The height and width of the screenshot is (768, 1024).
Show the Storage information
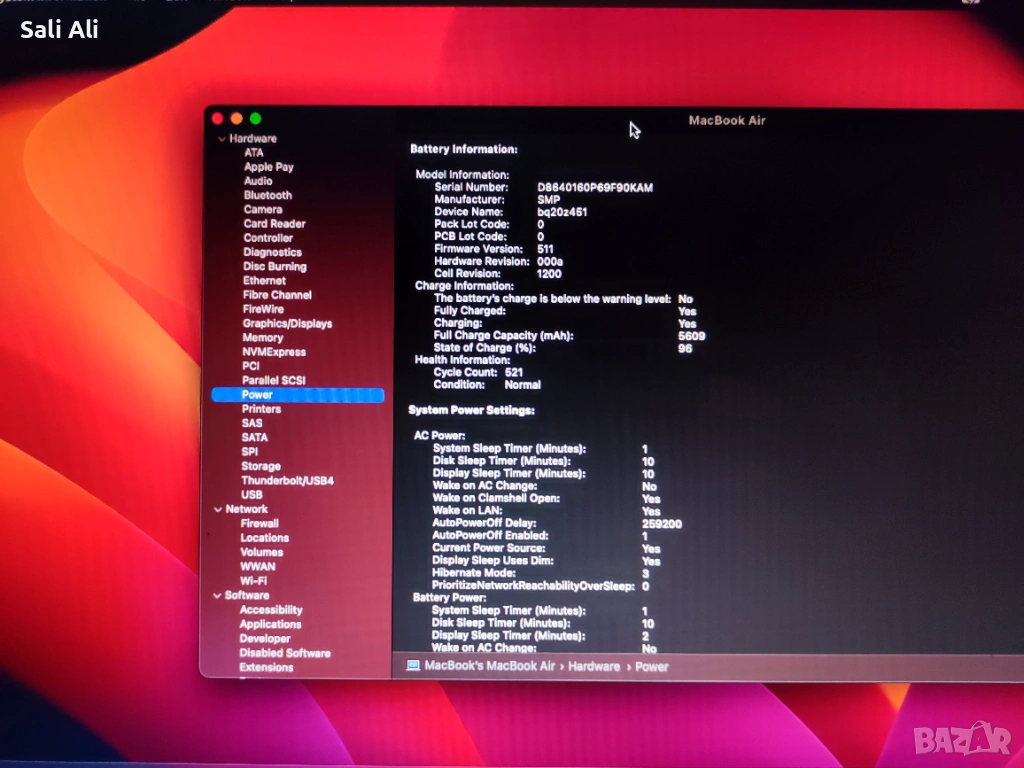pos(260,466)
